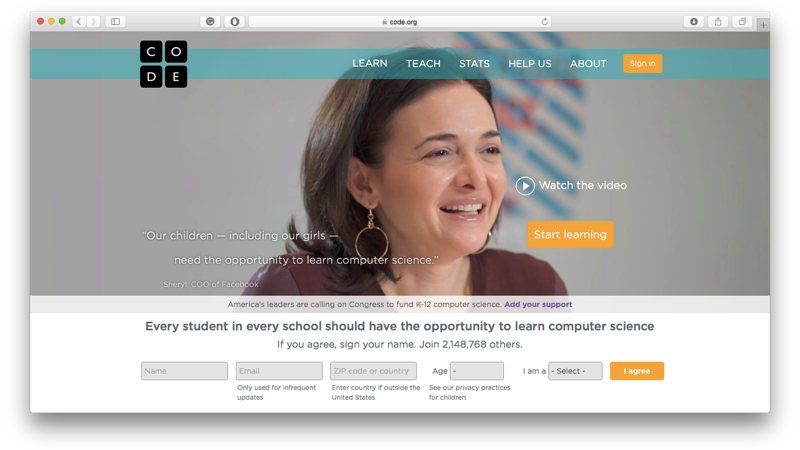Screen dimensions: 800x450
Task: Play the video with the Watch the video icon
Action: point(525,186)
